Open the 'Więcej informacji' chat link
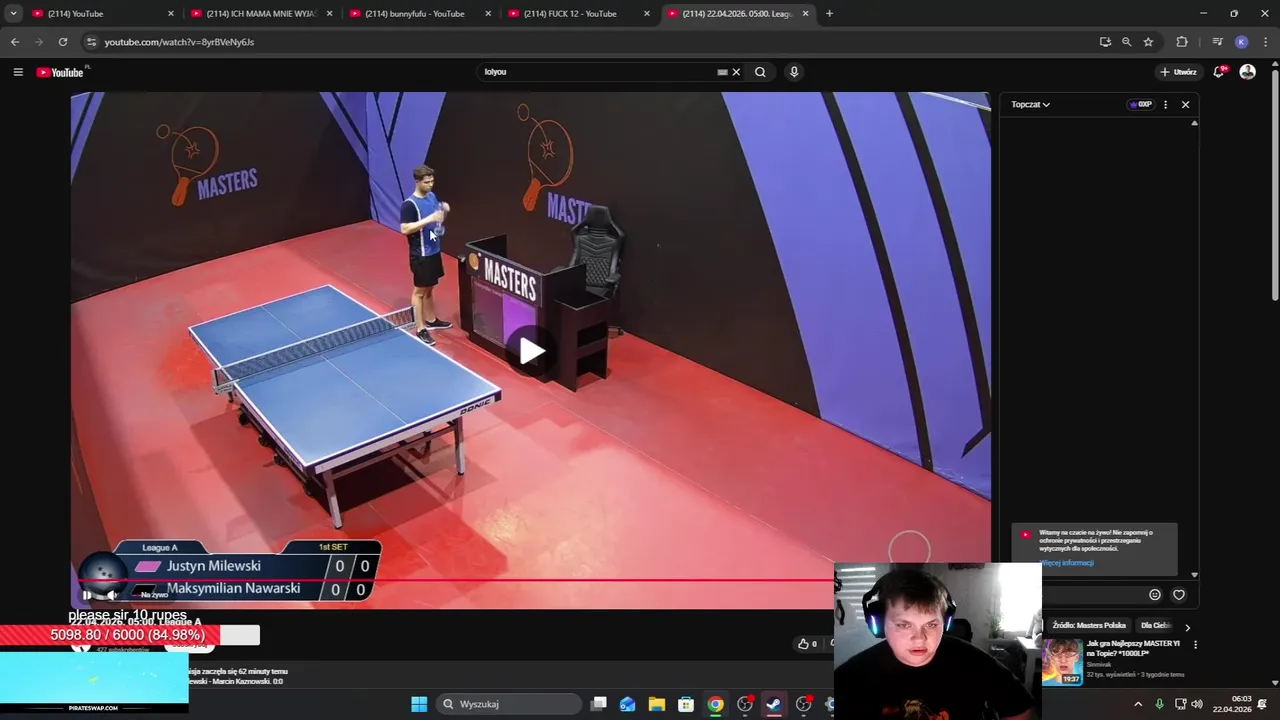 [1067, 563]
